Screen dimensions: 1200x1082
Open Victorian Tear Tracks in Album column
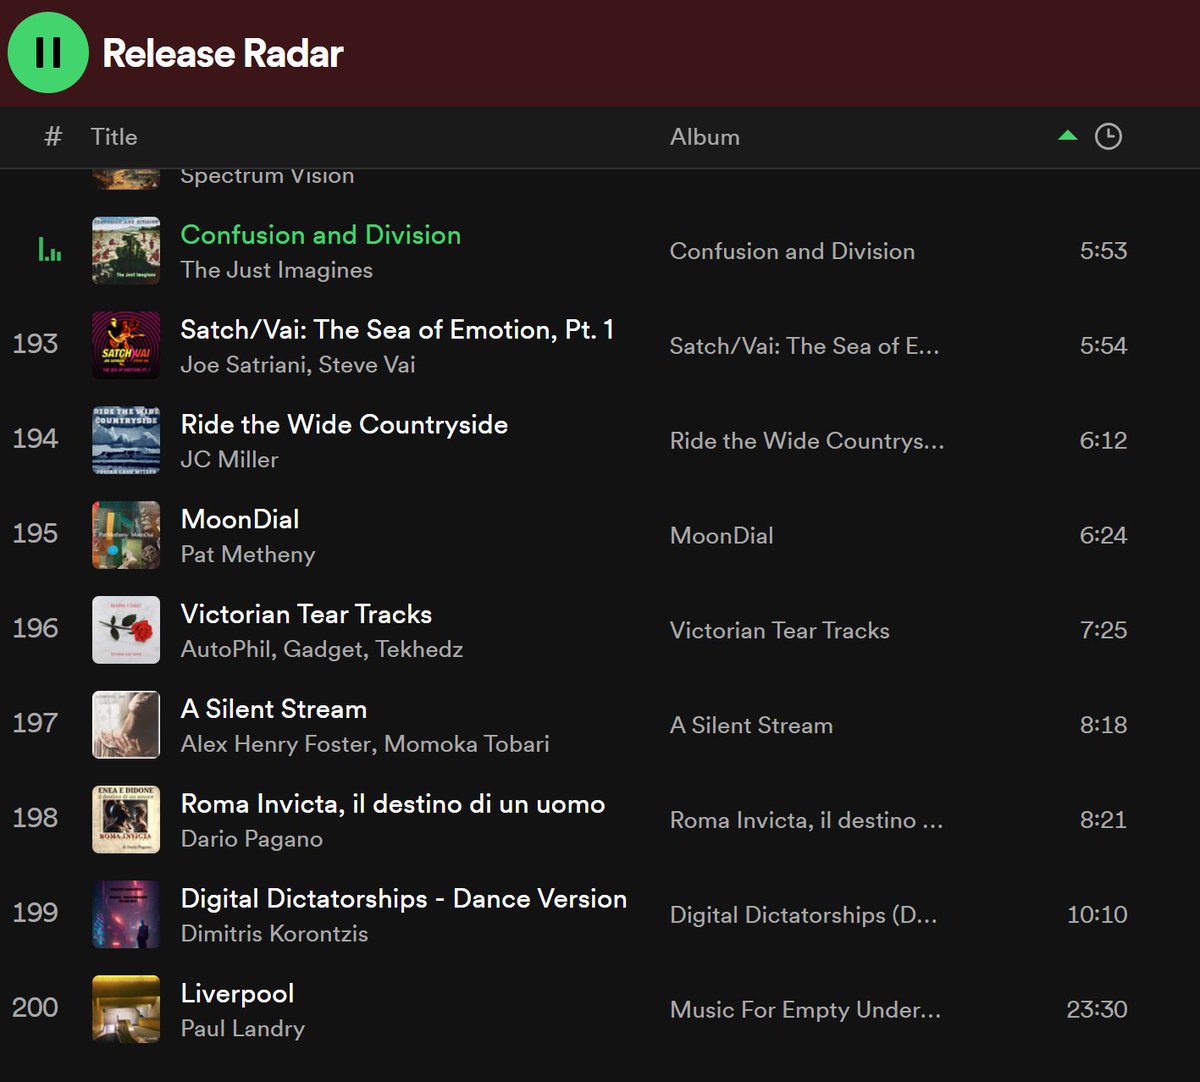780,631
